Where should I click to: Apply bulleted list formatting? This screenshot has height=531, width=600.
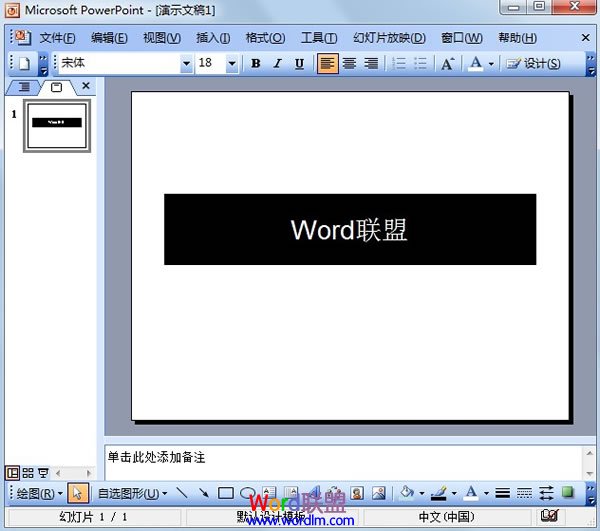click(x=420, y=64)
